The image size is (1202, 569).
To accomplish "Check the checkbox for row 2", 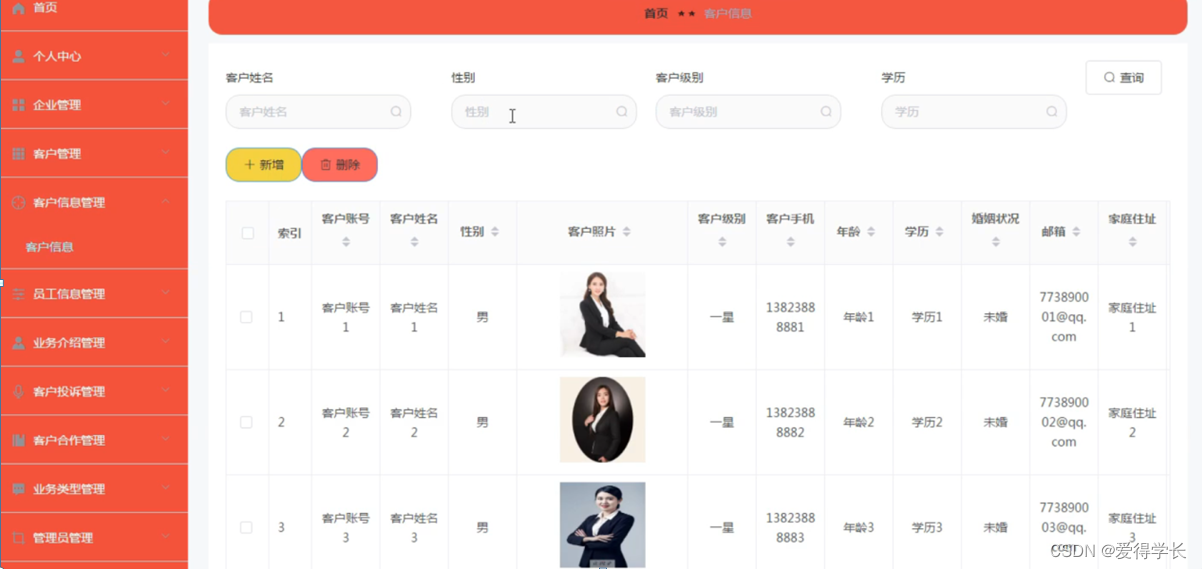I will click(x=247, y=422).
